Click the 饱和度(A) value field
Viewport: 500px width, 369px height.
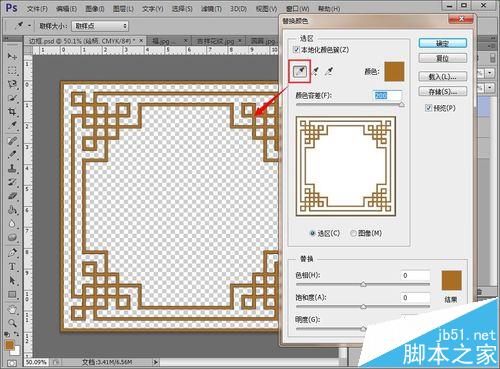(x=415, y=297)
